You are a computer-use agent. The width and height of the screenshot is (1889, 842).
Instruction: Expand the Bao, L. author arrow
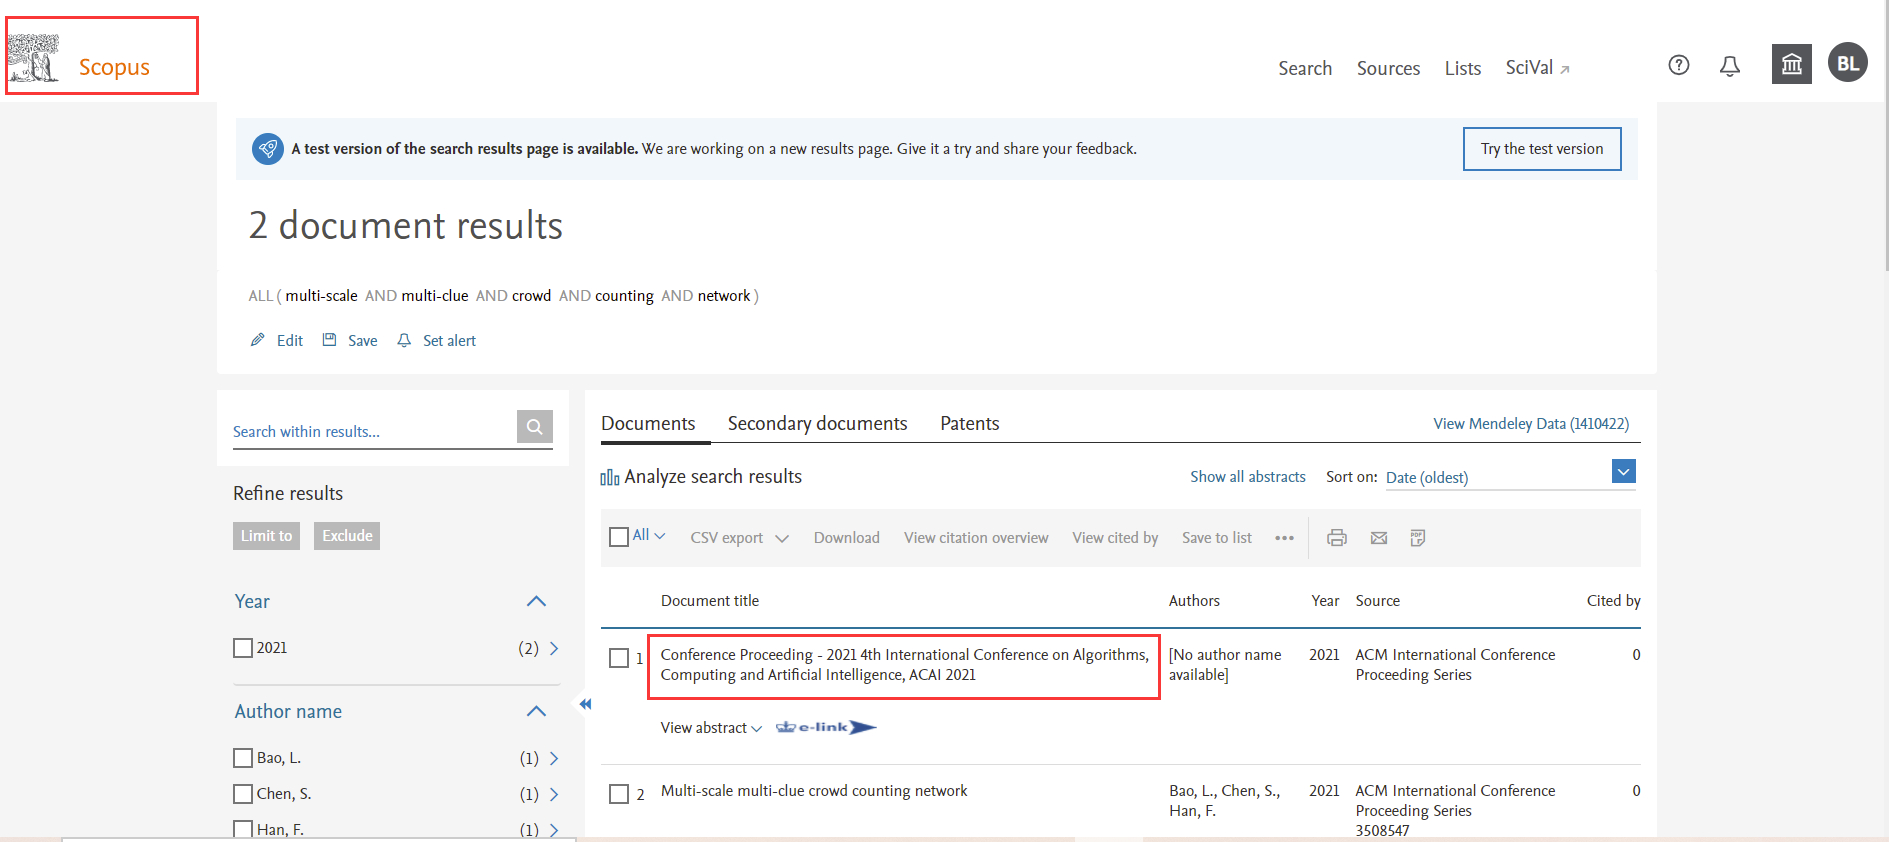(x=554, y=758)
